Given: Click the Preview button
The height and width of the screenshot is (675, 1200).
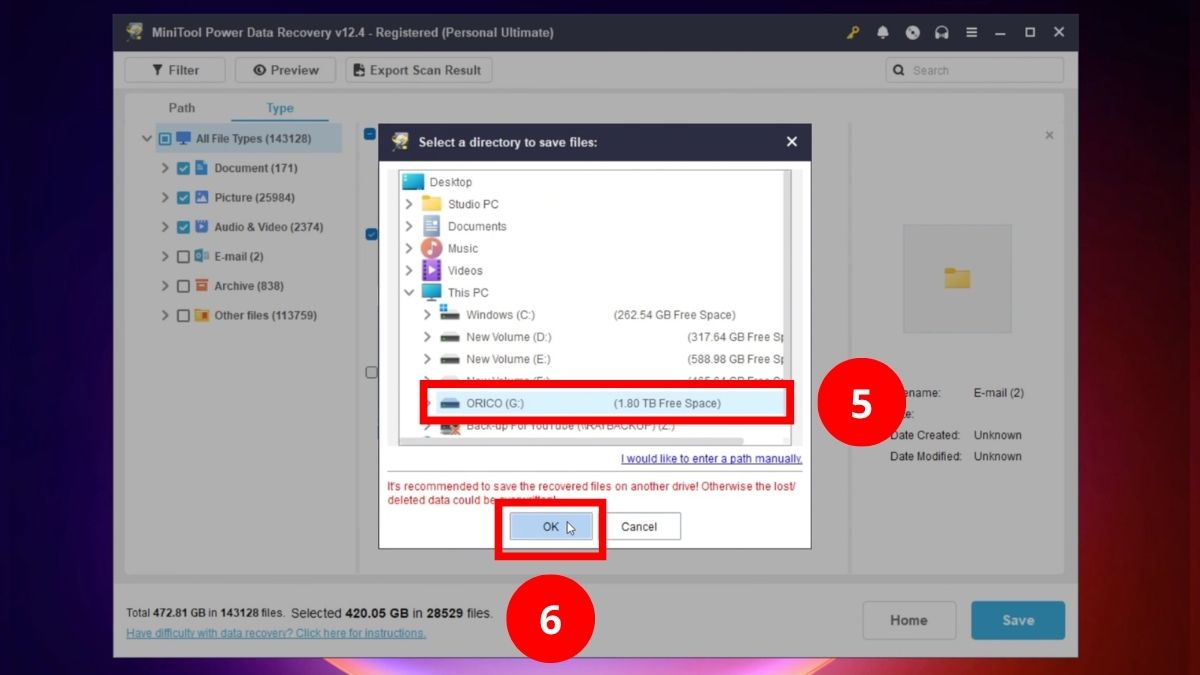Looking at the screenshot, I should pyautogui.click(x=286, y=70).
